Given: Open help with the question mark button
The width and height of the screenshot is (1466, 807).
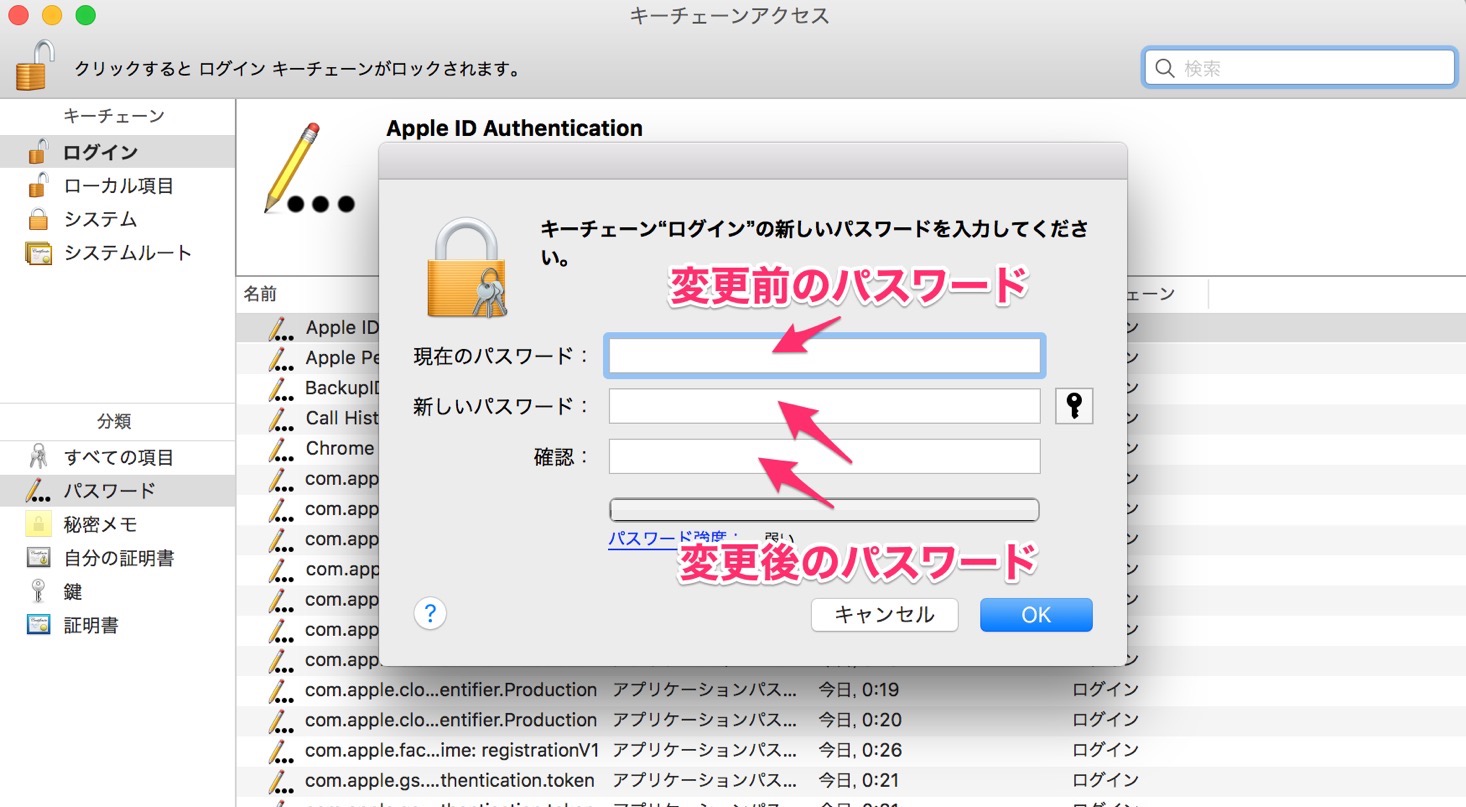Looking at the screenshot, I should (430, 613).
